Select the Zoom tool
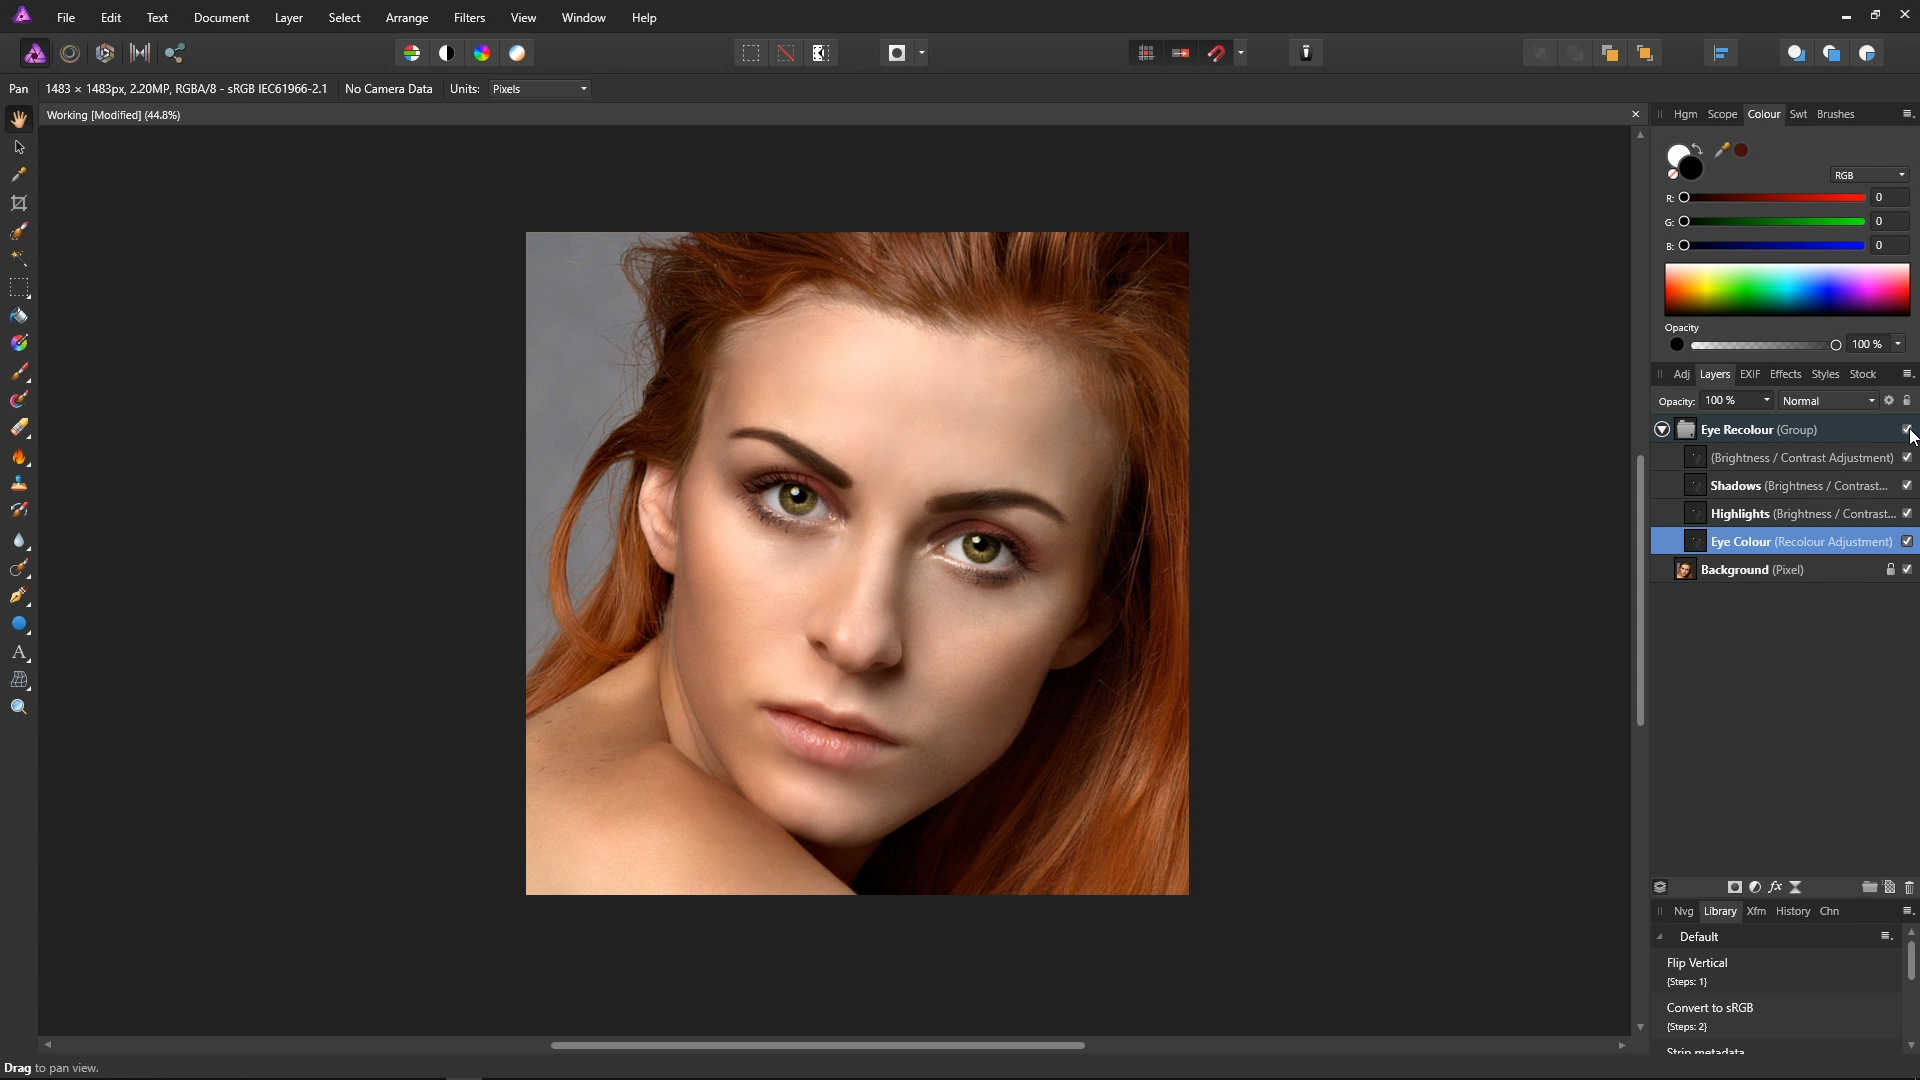The height and width of the screenshot is (1080, 1920). pyautogui.click(x=19, y=707)
